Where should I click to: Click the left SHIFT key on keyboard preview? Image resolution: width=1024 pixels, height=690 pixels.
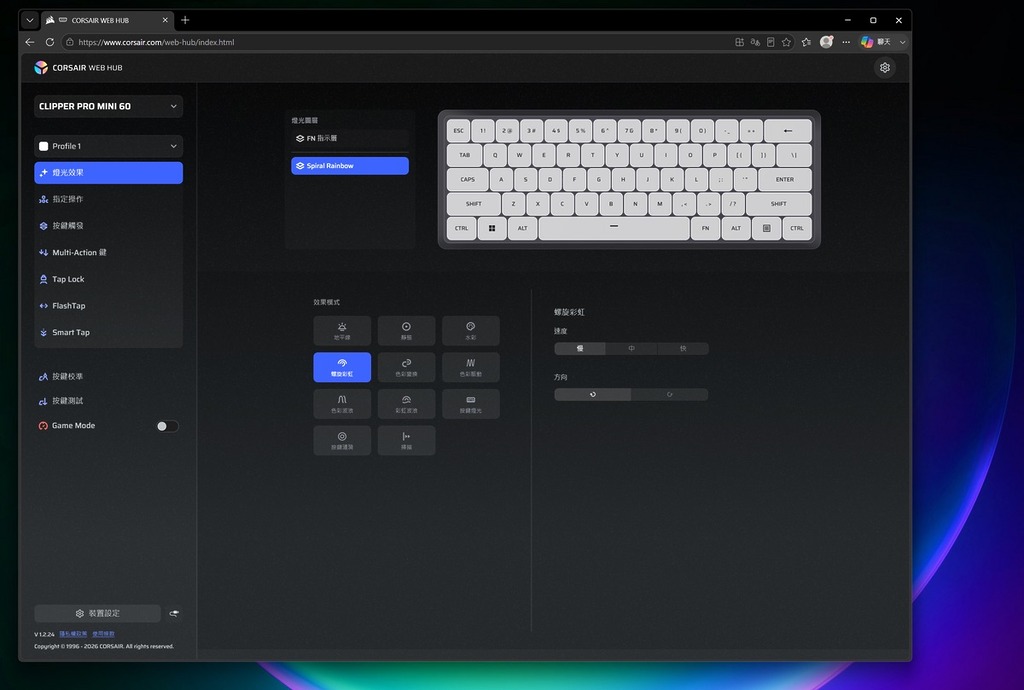(474, 204)
